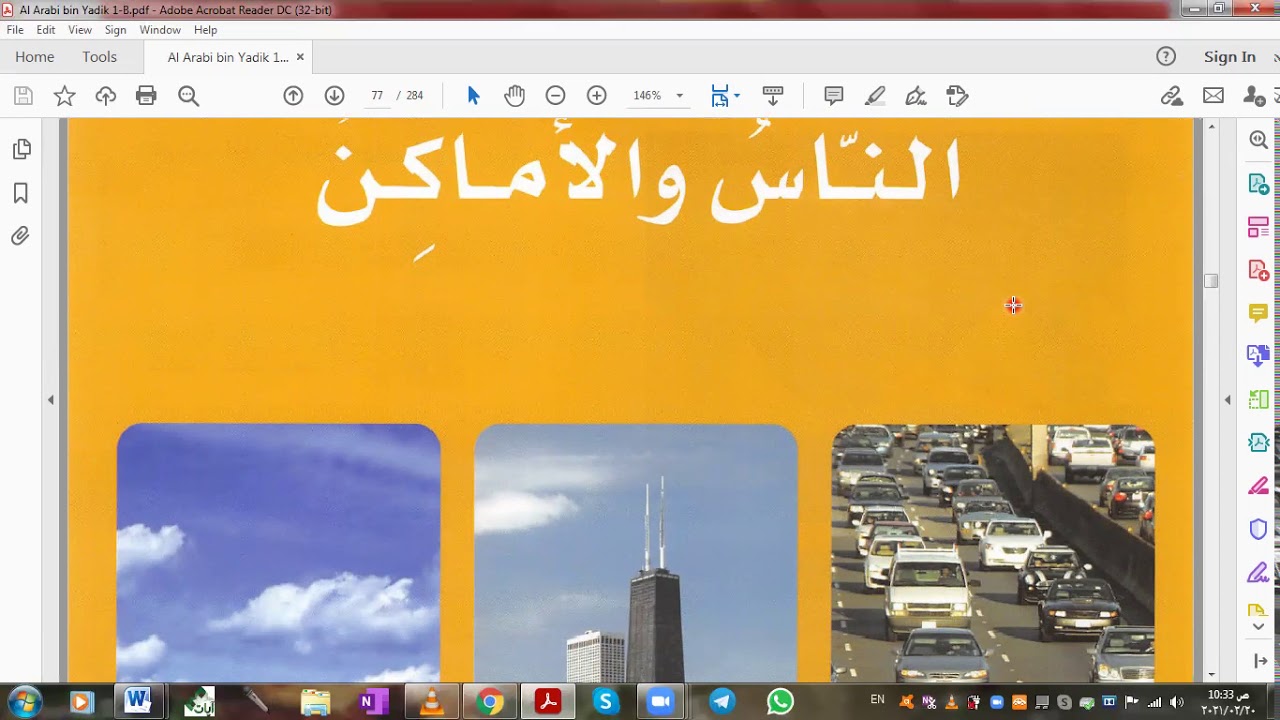Select the highlight text pen tool
Screen dimensions: 1280x720
(x=875, y=96)
